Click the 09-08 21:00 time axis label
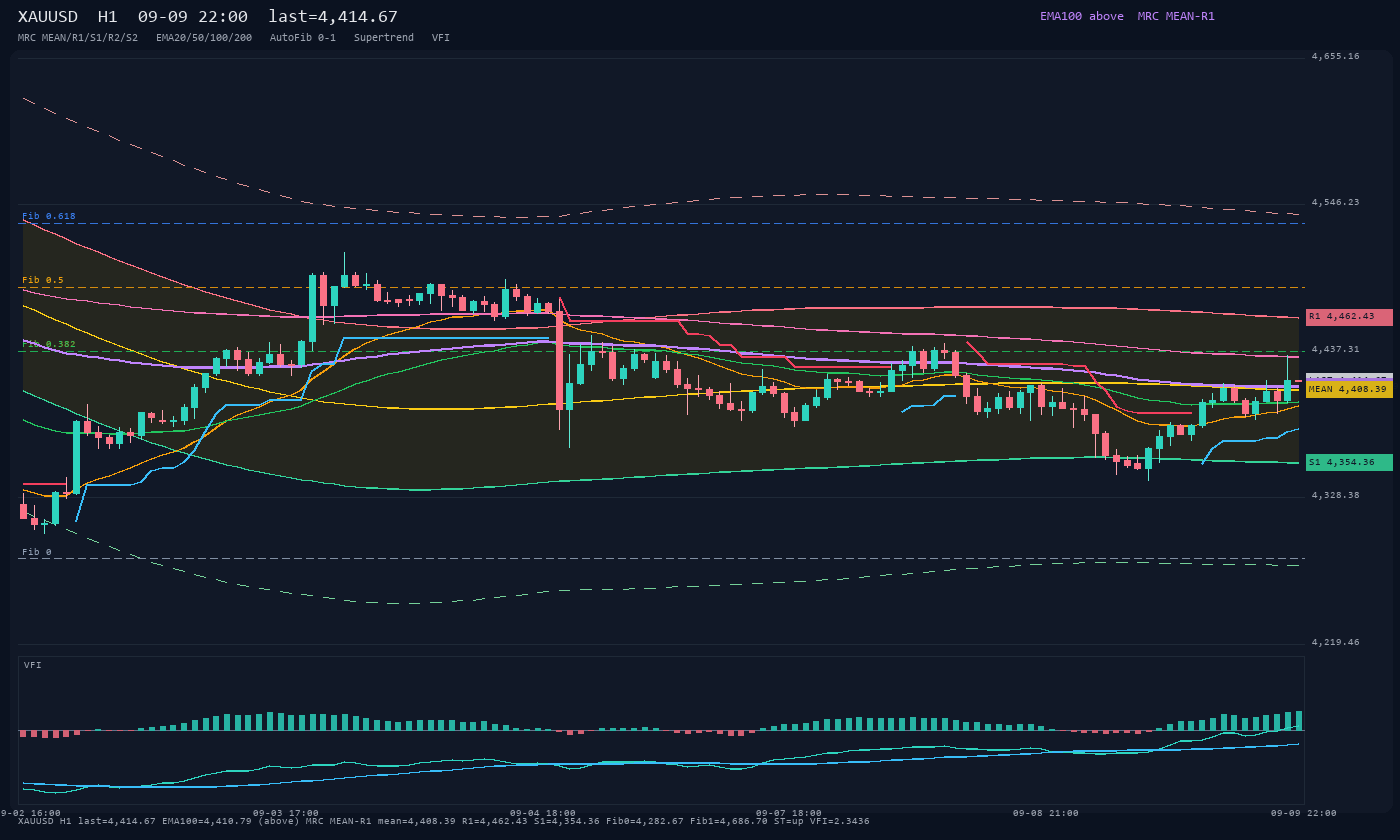Image resolution: width=1400 pixels, height=840 pixels. point(1046,813)
